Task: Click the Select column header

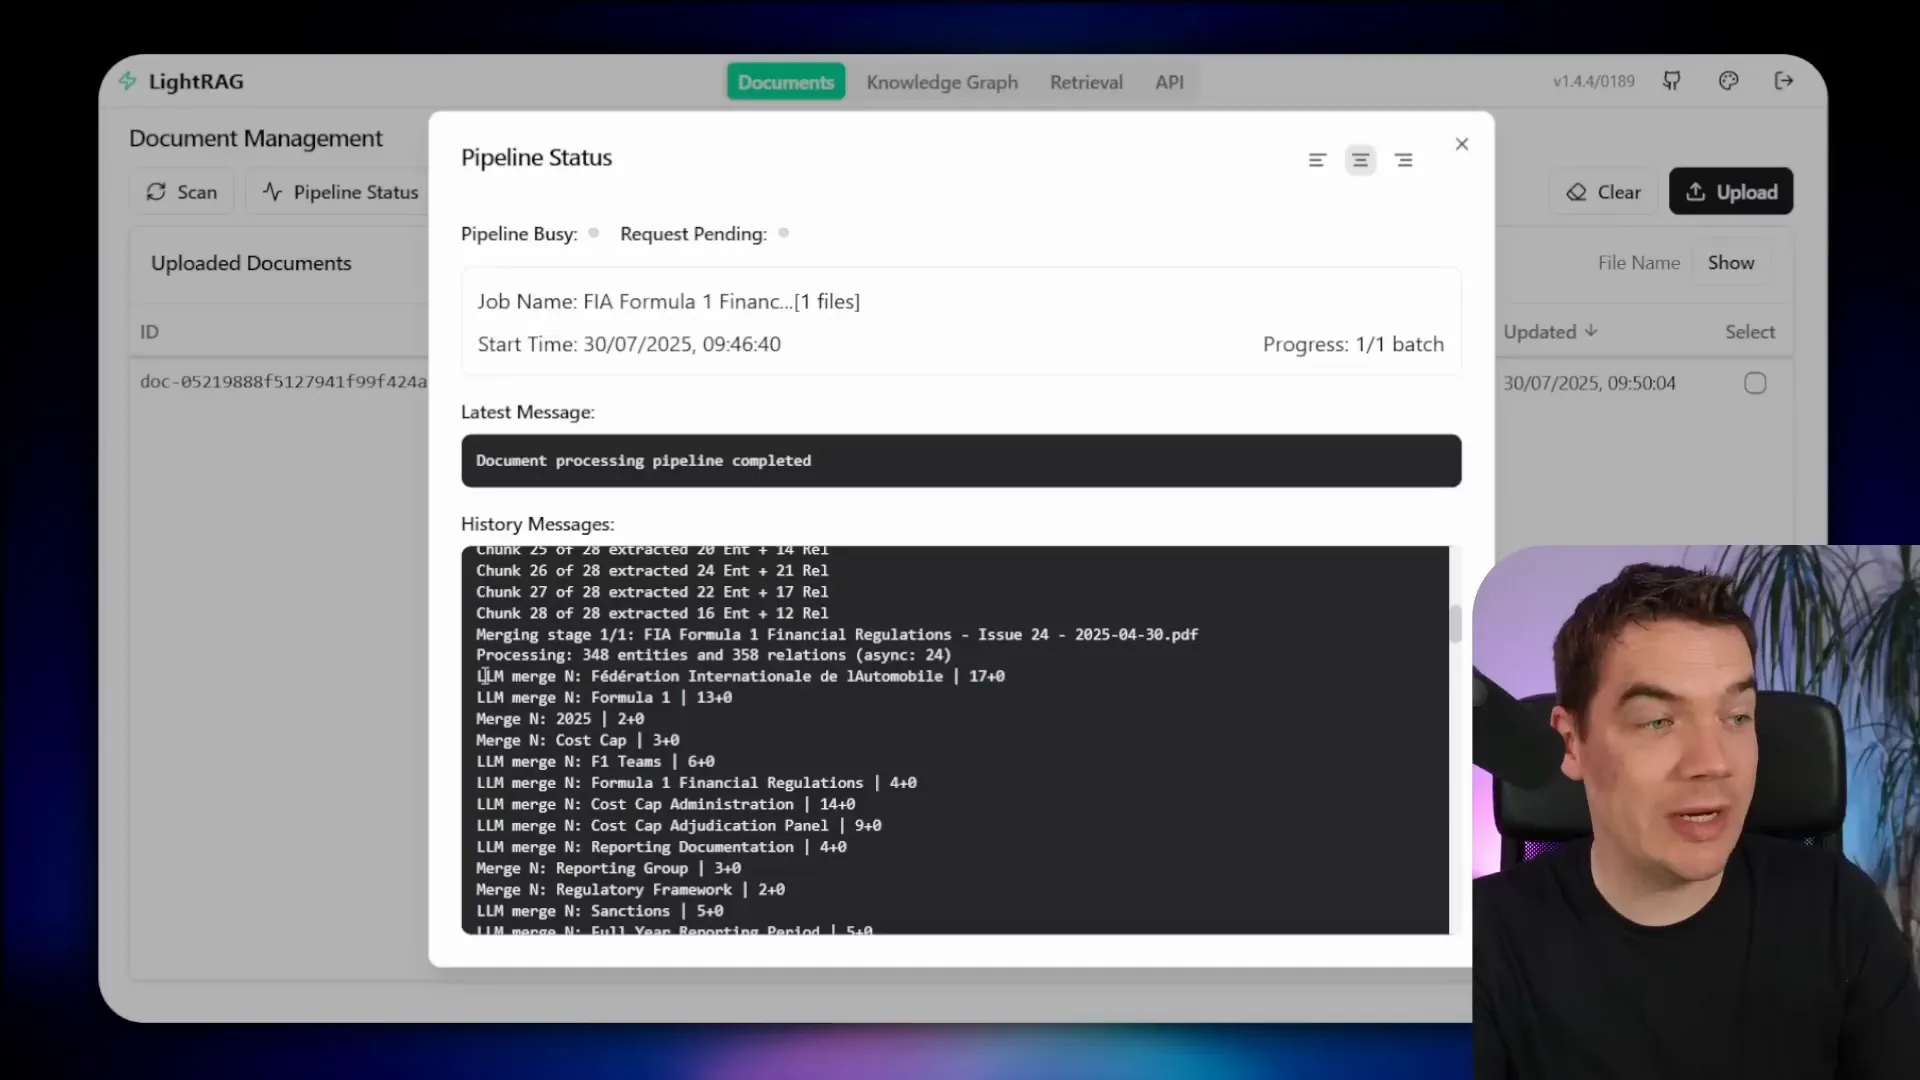Action: 1749,332
